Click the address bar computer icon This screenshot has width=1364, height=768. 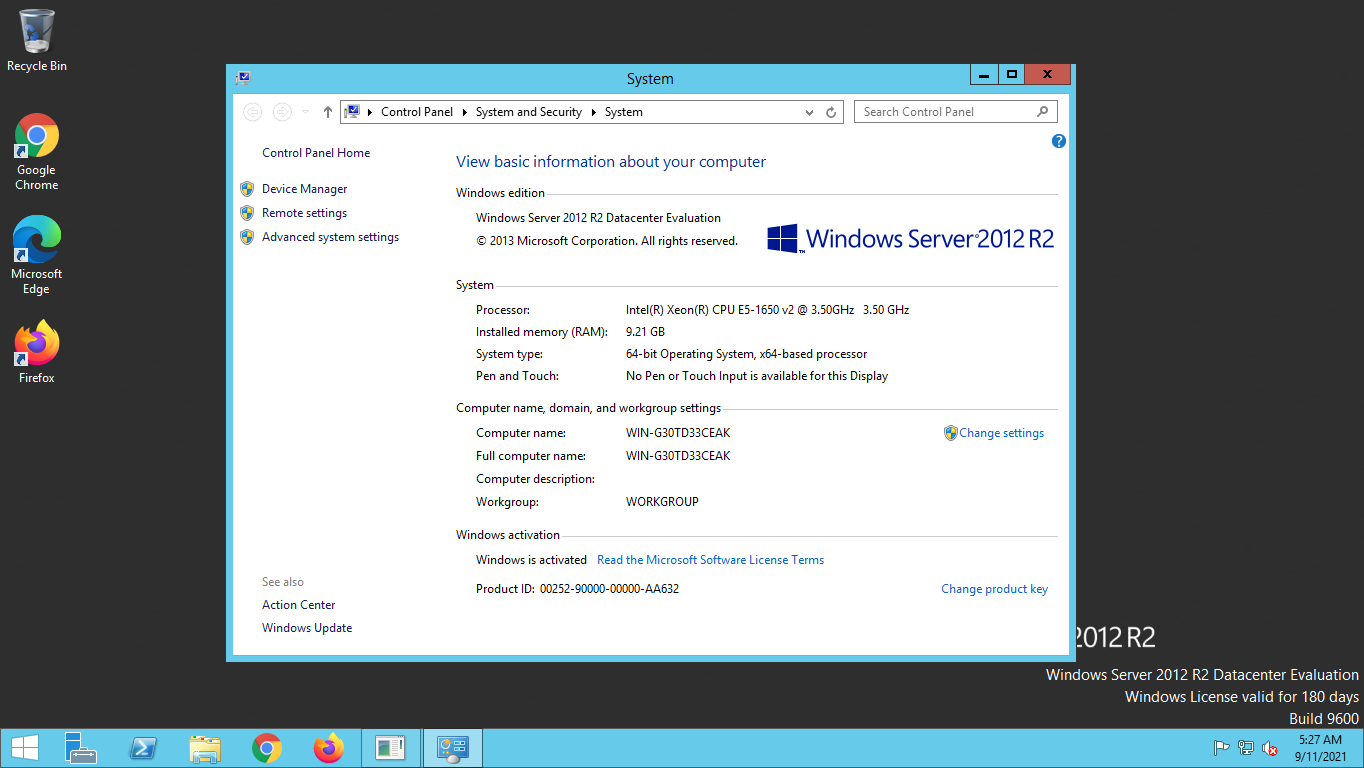352,112
